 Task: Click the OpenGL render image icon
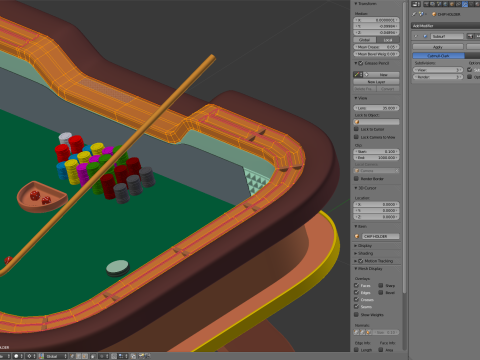[x=142, y=356]
